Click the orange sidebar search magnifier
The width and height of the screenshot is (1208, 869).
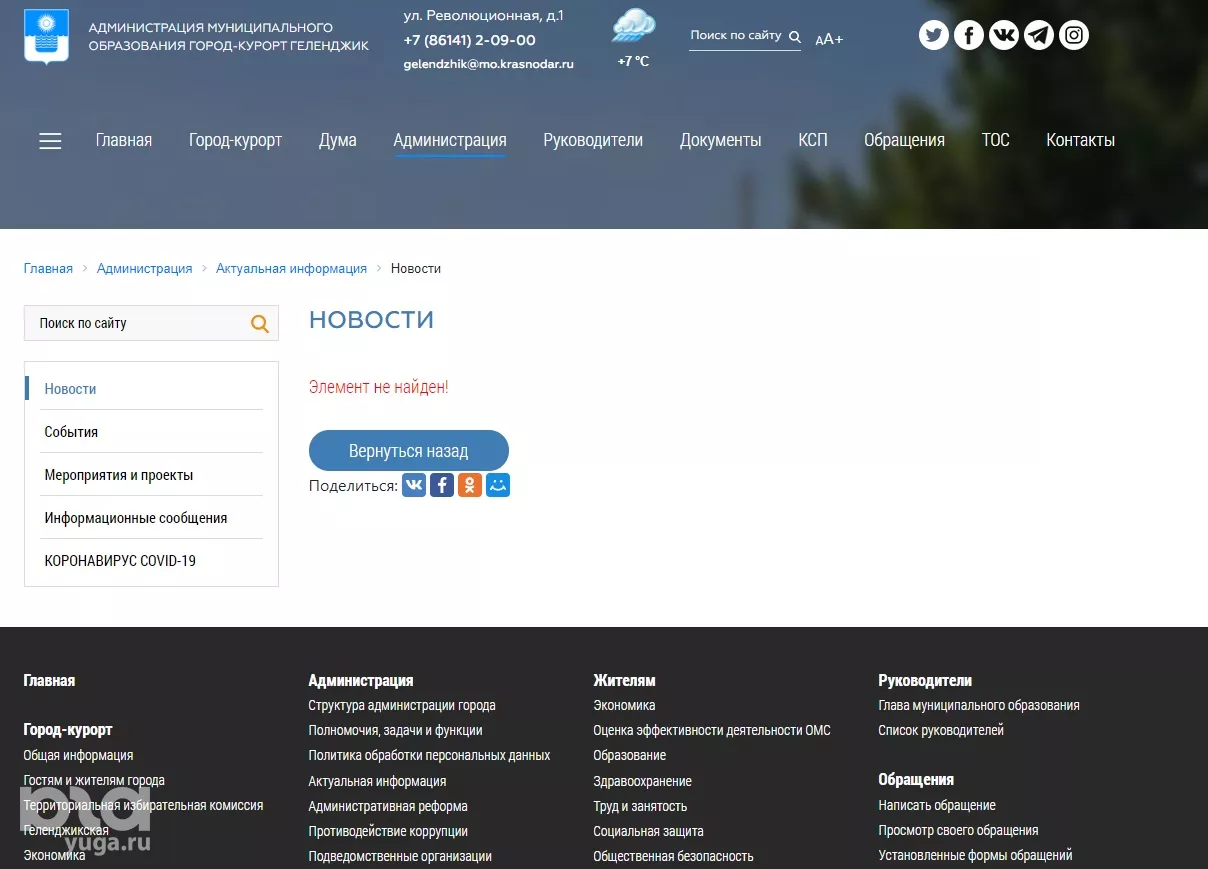(260, 323)
